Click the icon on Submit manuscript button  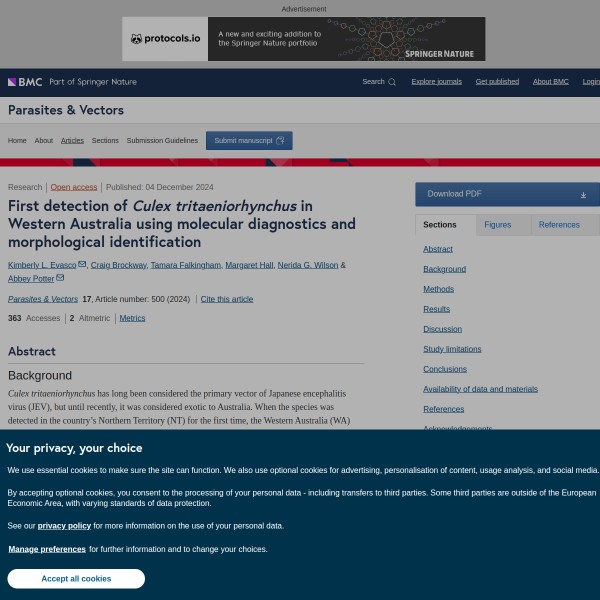point(280,141)
